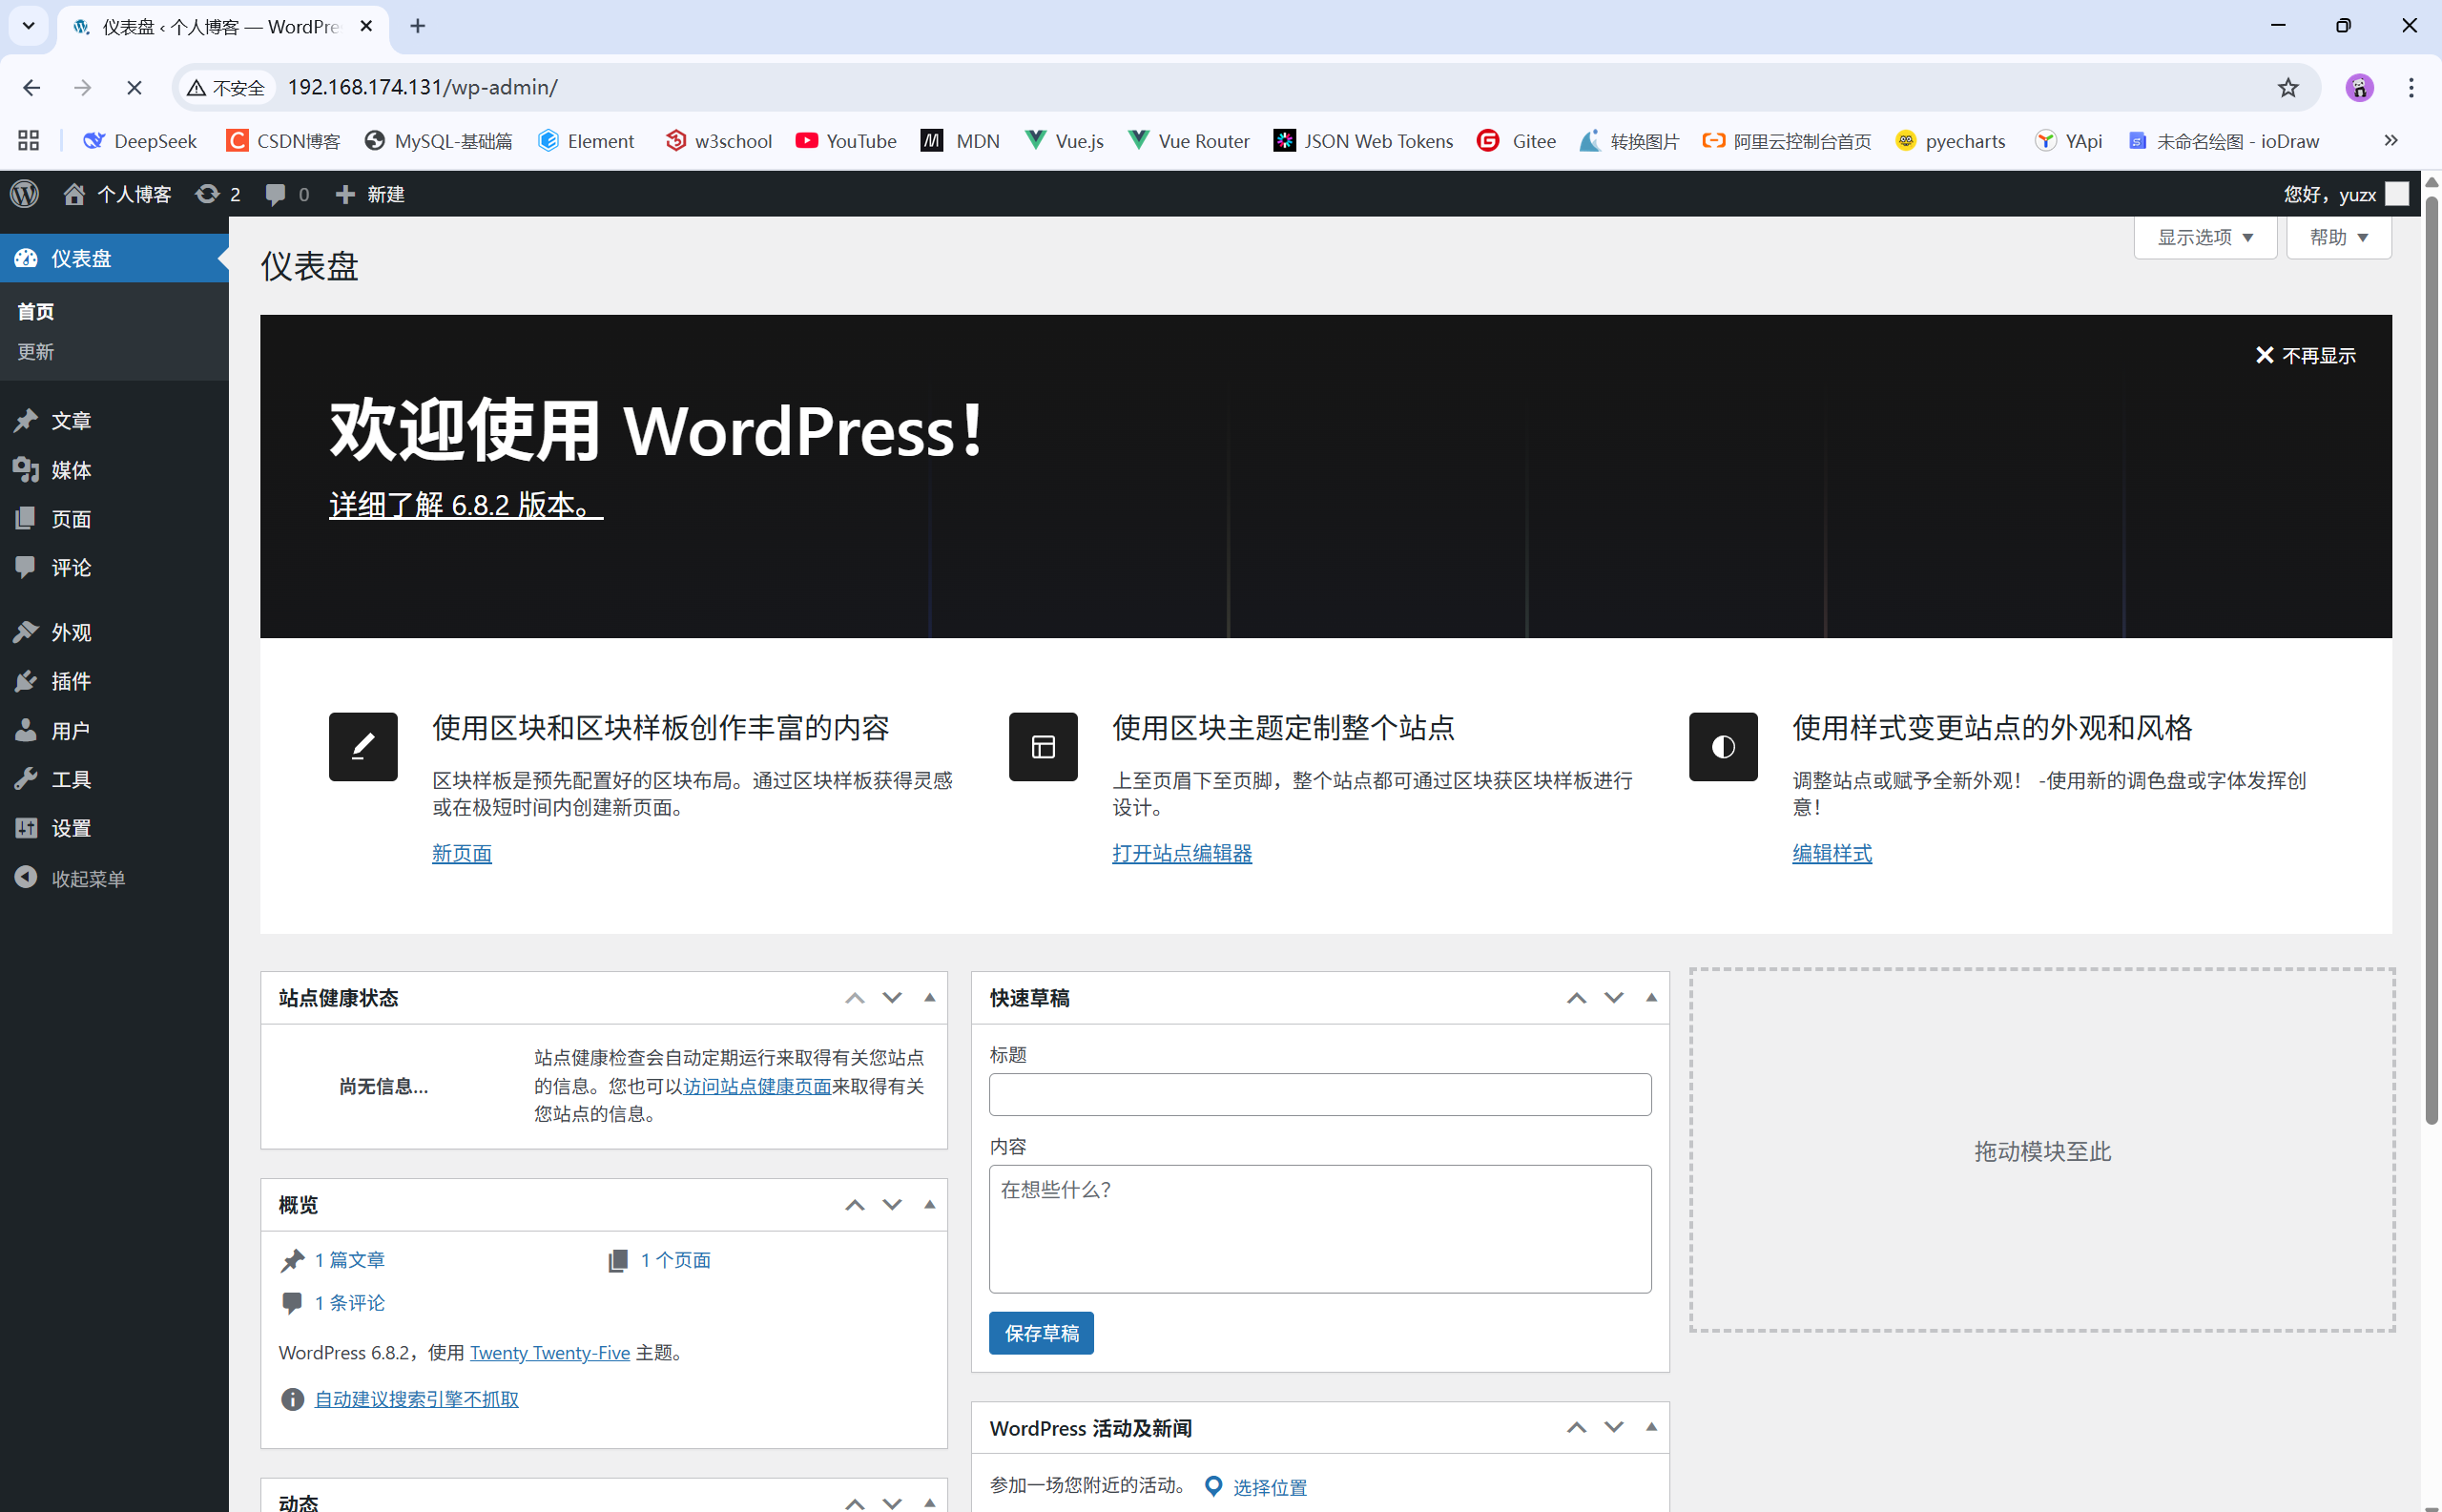Open the 文章 posts menu
This screenshot has width=2442, height=1512.
pos(114,421)
